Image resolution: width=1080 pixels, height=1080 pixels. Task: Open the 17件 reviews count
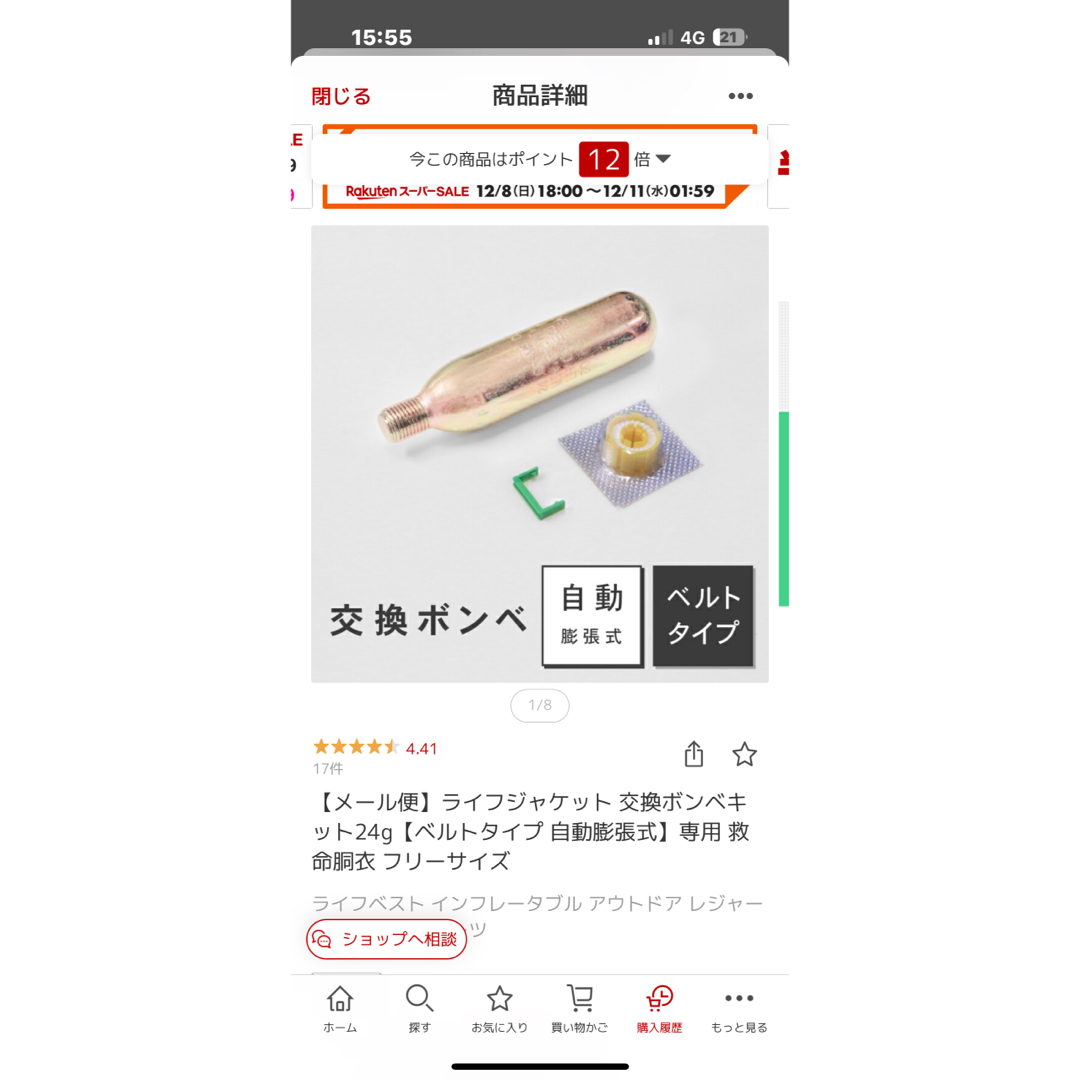[328, 769]
